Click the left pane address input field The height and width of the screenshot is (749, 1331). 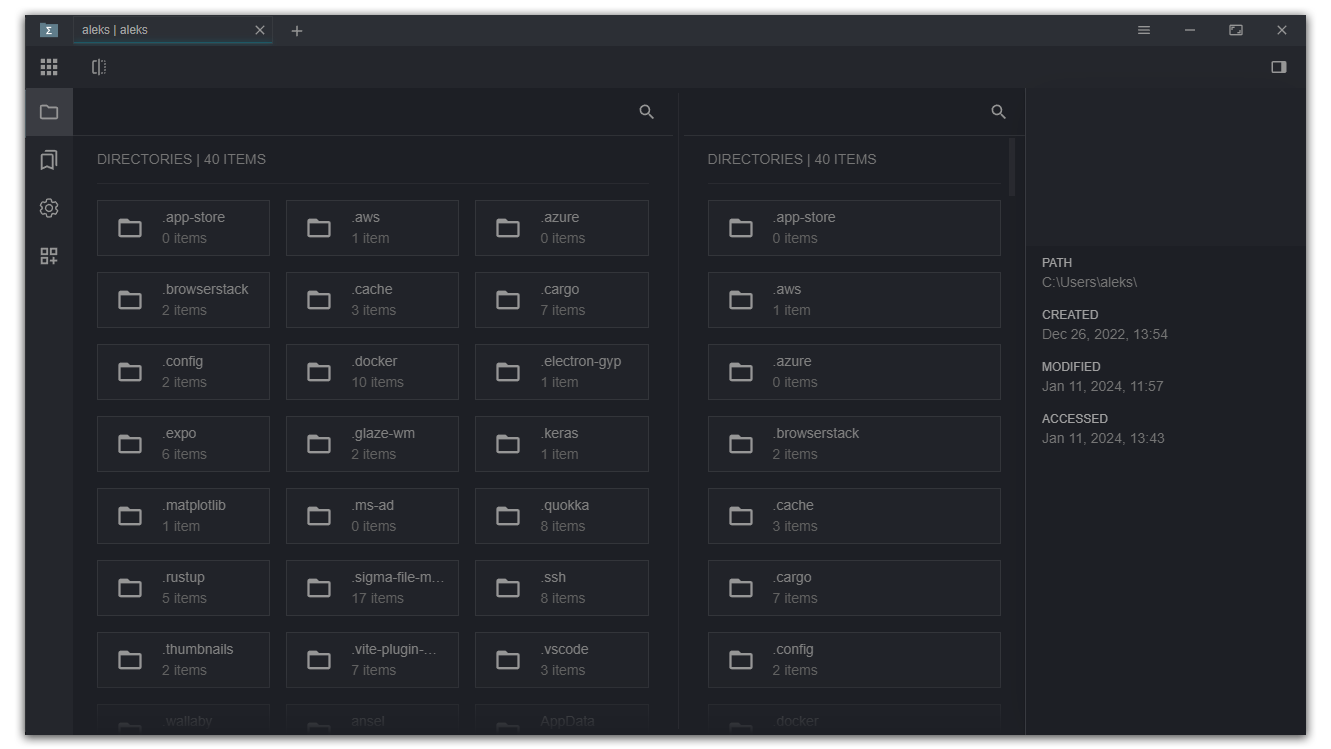tap(350, 112)
